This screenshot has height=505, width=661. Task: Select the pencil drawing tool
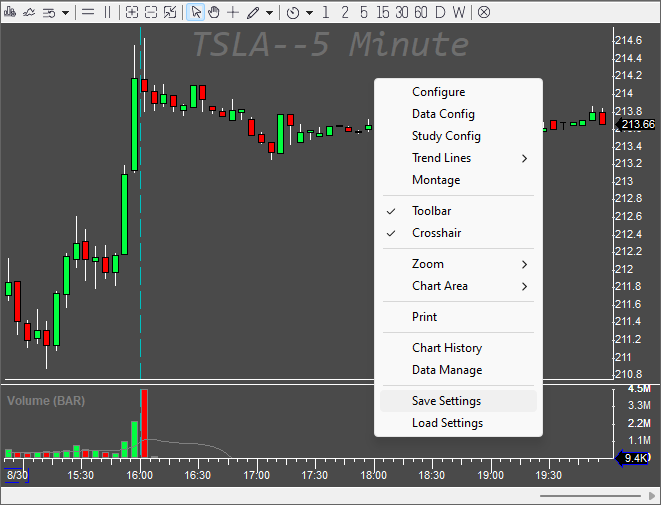tap(253, 13)
